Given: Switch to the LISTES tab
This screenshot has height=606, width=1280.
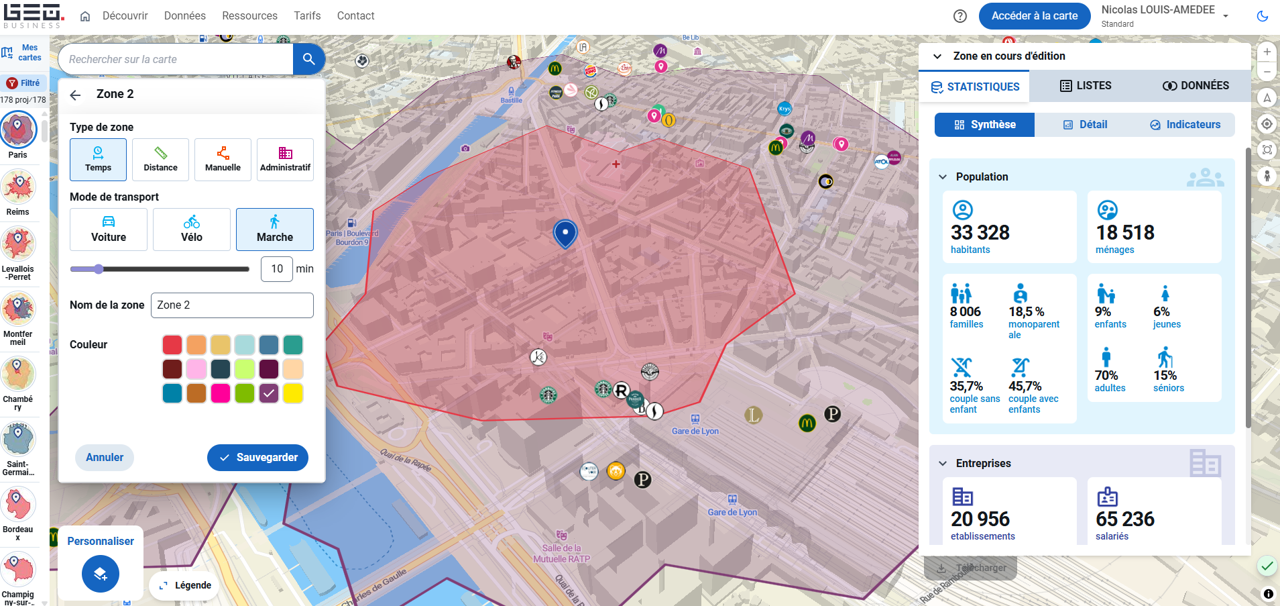Looking at the screenshot, I should (x=1085, y=86).
